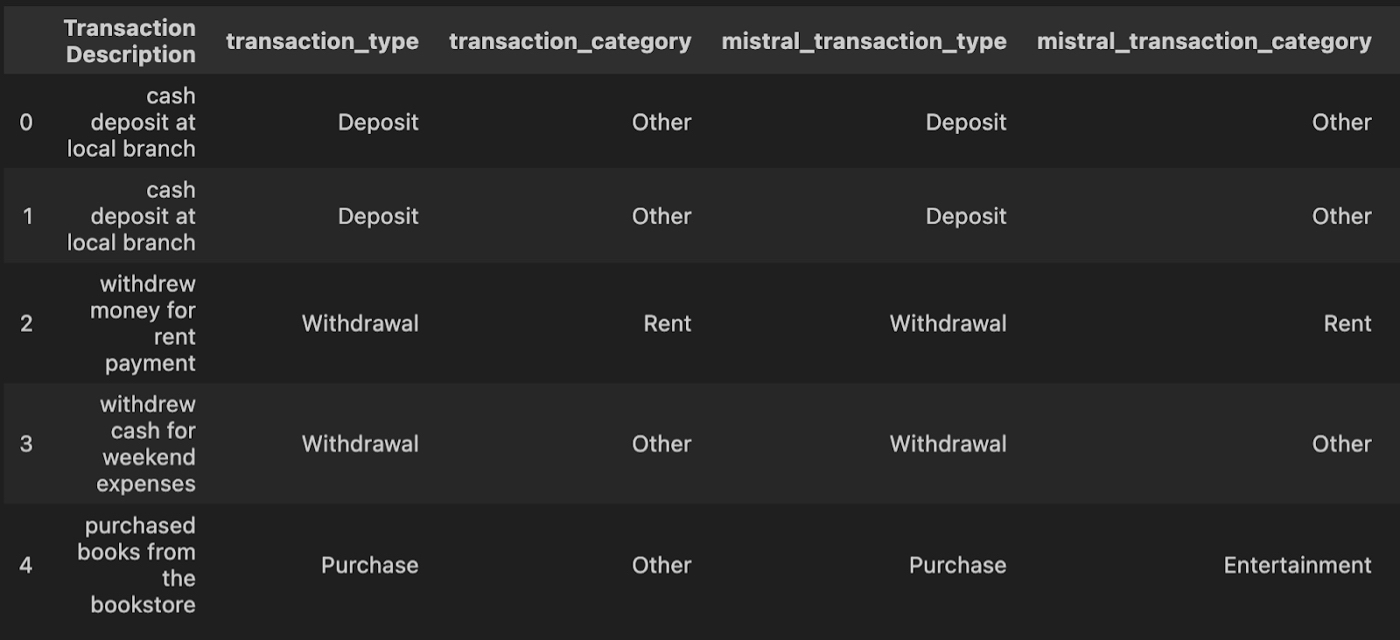Select row index 0
1400x640 pixels.
(26, 122)
